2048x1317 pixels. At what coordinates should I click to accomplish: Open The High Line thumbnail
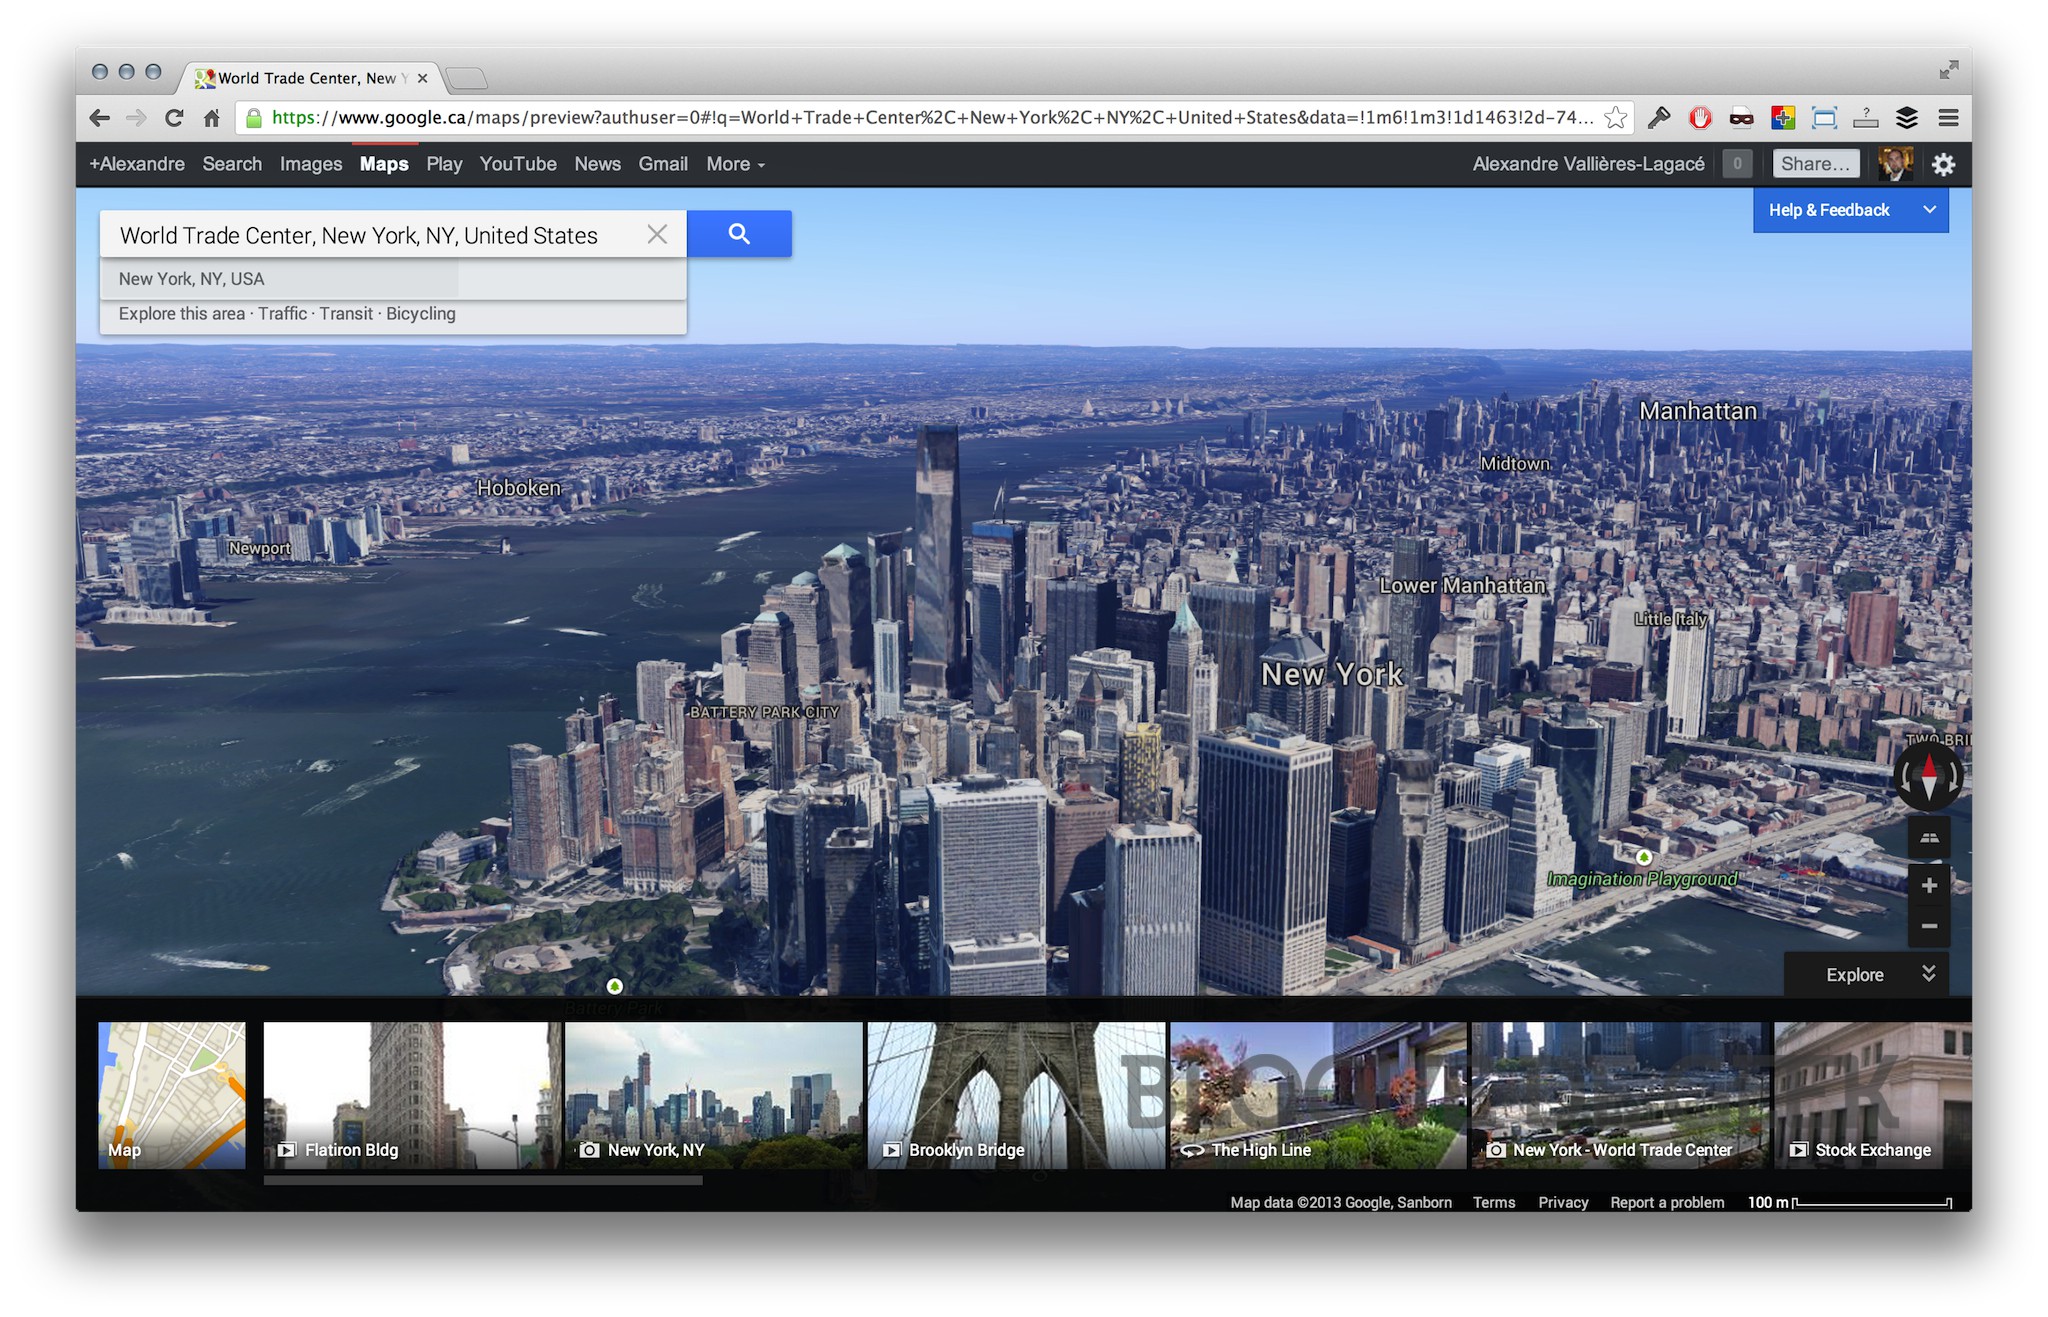click(x=1318, y=1095)
